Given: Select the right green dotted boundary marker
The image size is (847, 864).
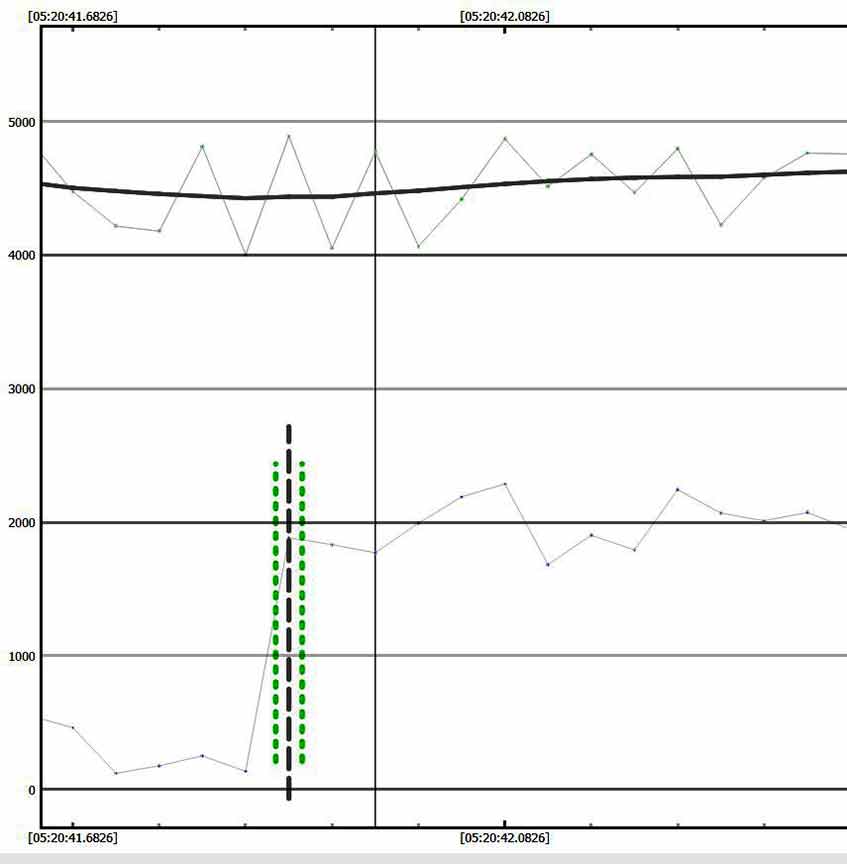Looking at the screenshot, I should point(302,613).
